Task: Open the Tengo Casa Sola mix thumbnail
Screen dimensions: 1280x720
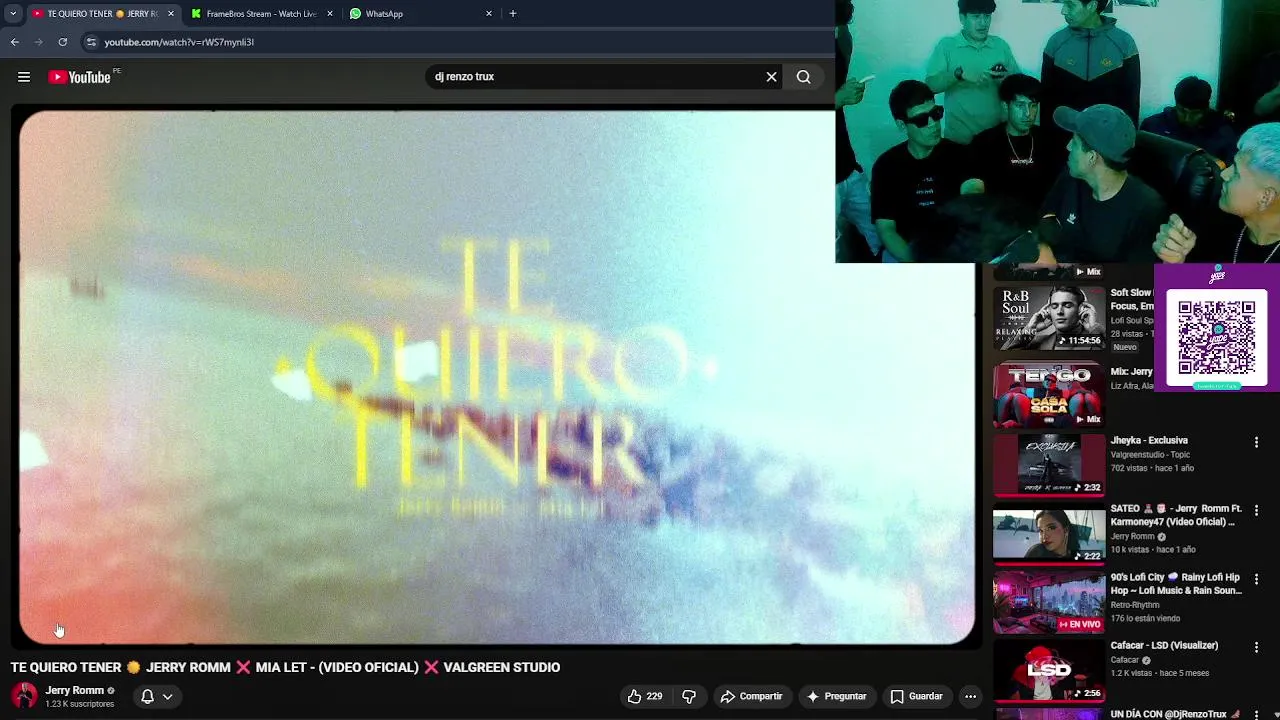Action: 1048,396
